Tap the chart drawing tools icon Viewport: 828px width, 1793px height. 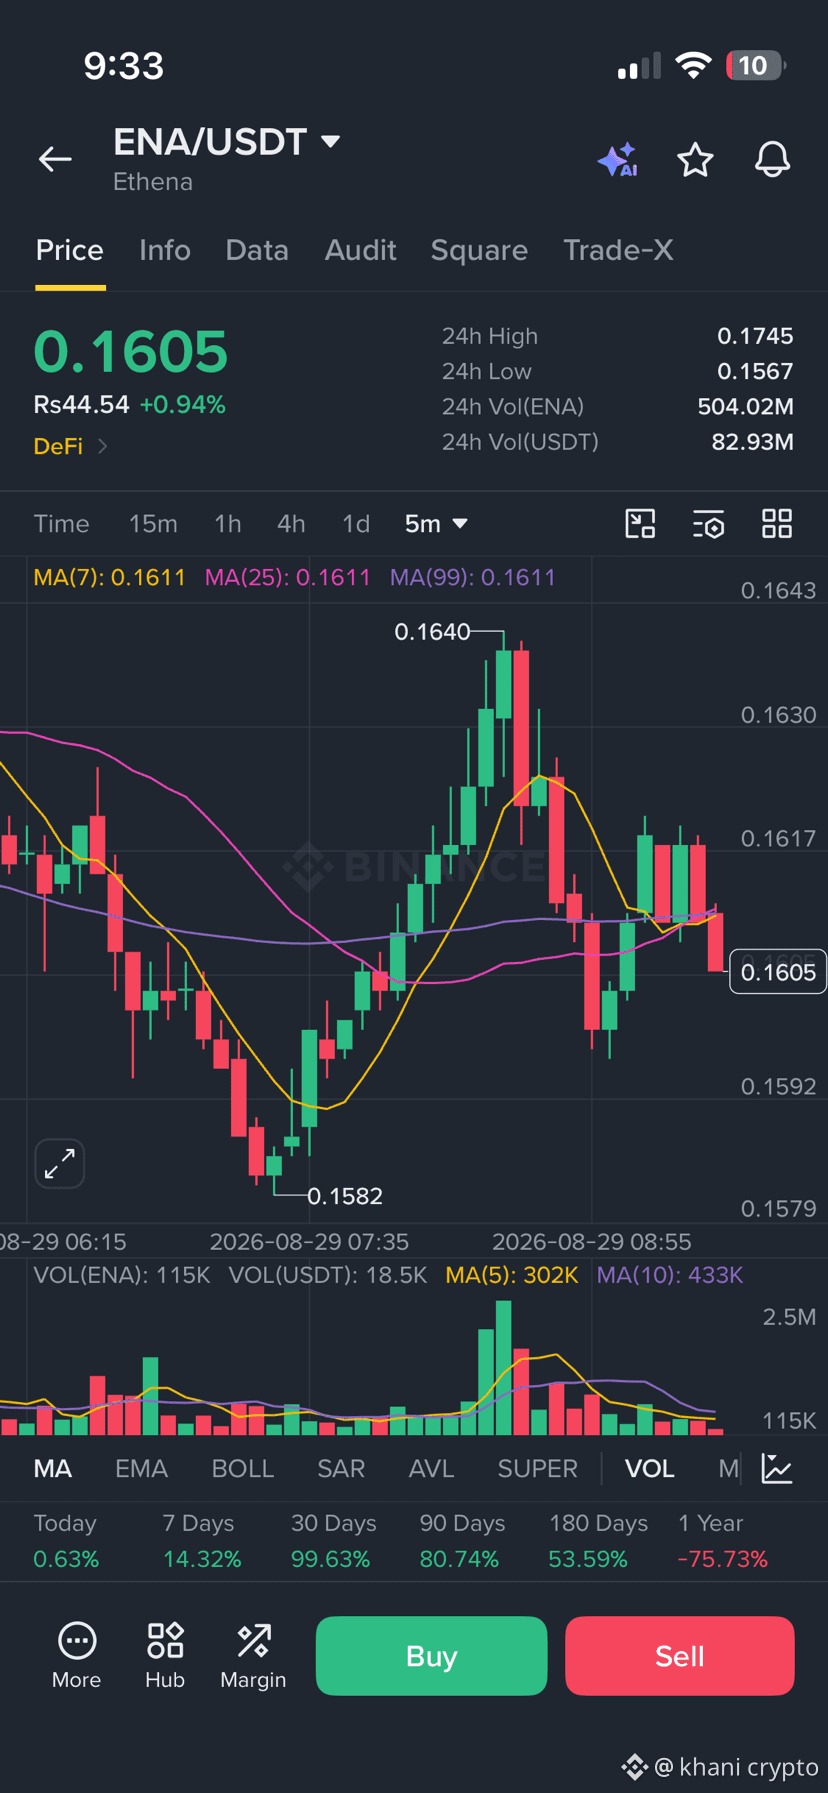(x=640, y=524)
